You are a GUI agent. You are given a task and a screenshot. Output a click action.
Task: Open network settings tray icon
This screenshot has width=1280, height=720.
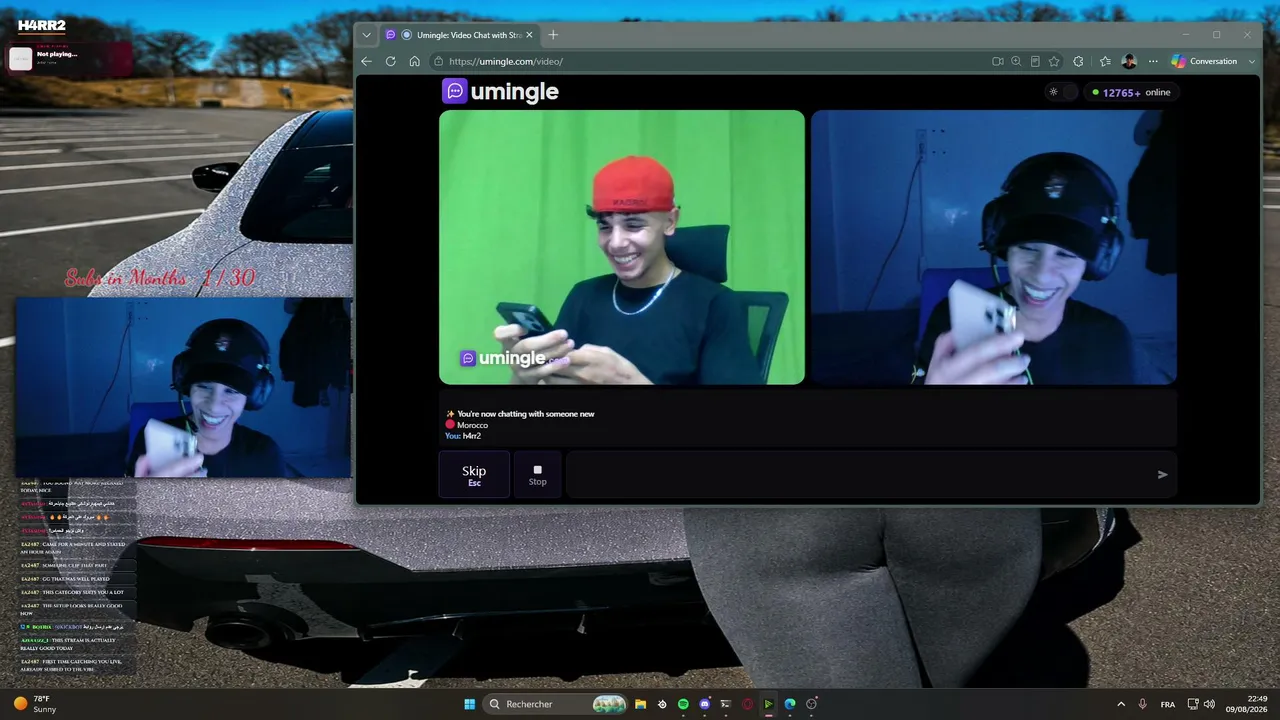[1193, 704]
